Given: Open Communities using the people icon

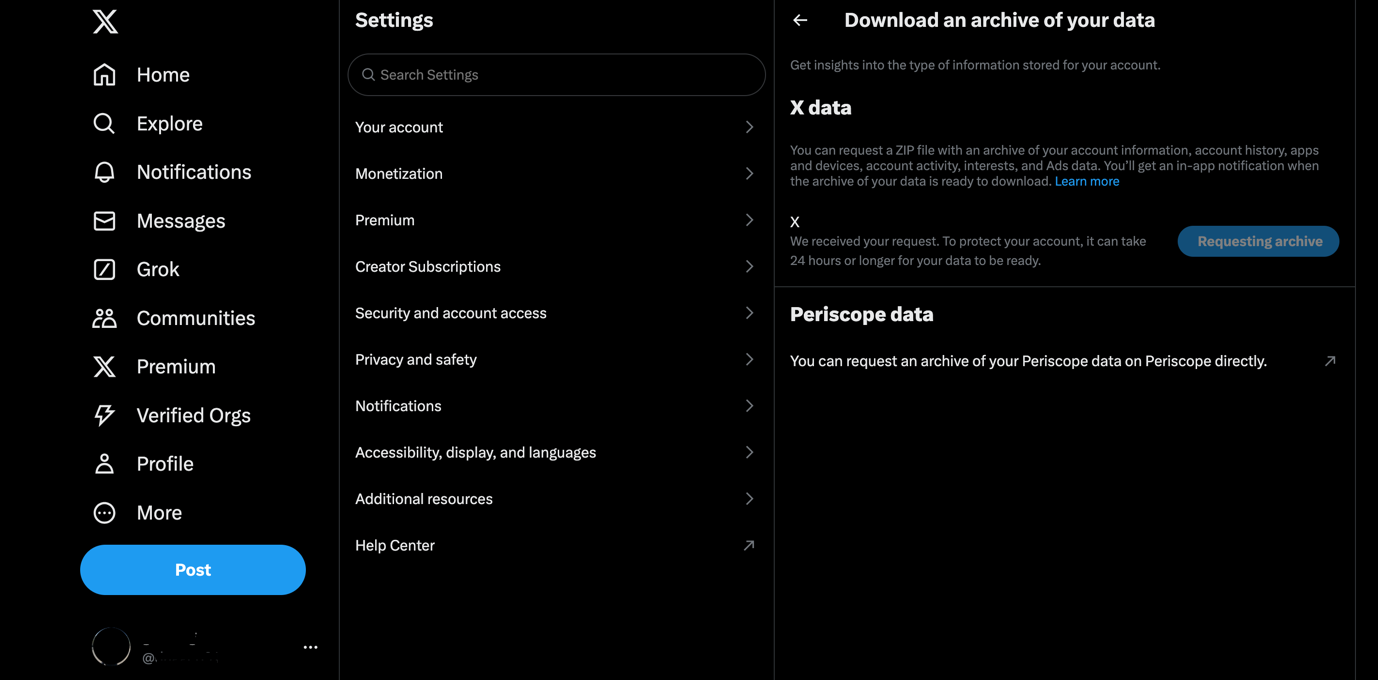Looking at the screenshot, I should click(104, 318).
